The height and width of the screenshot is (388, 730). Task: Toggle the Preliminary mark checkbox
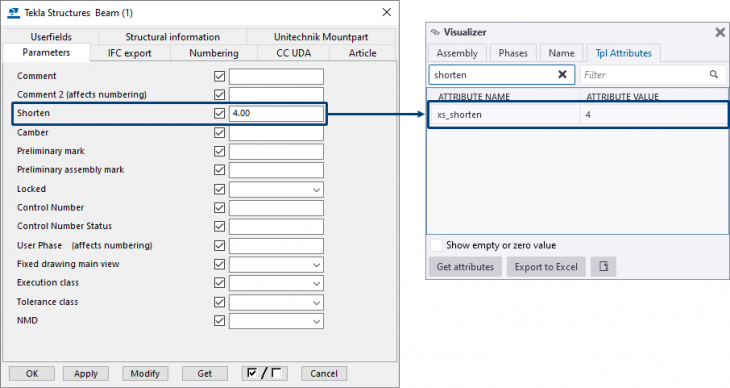(219, 151)
